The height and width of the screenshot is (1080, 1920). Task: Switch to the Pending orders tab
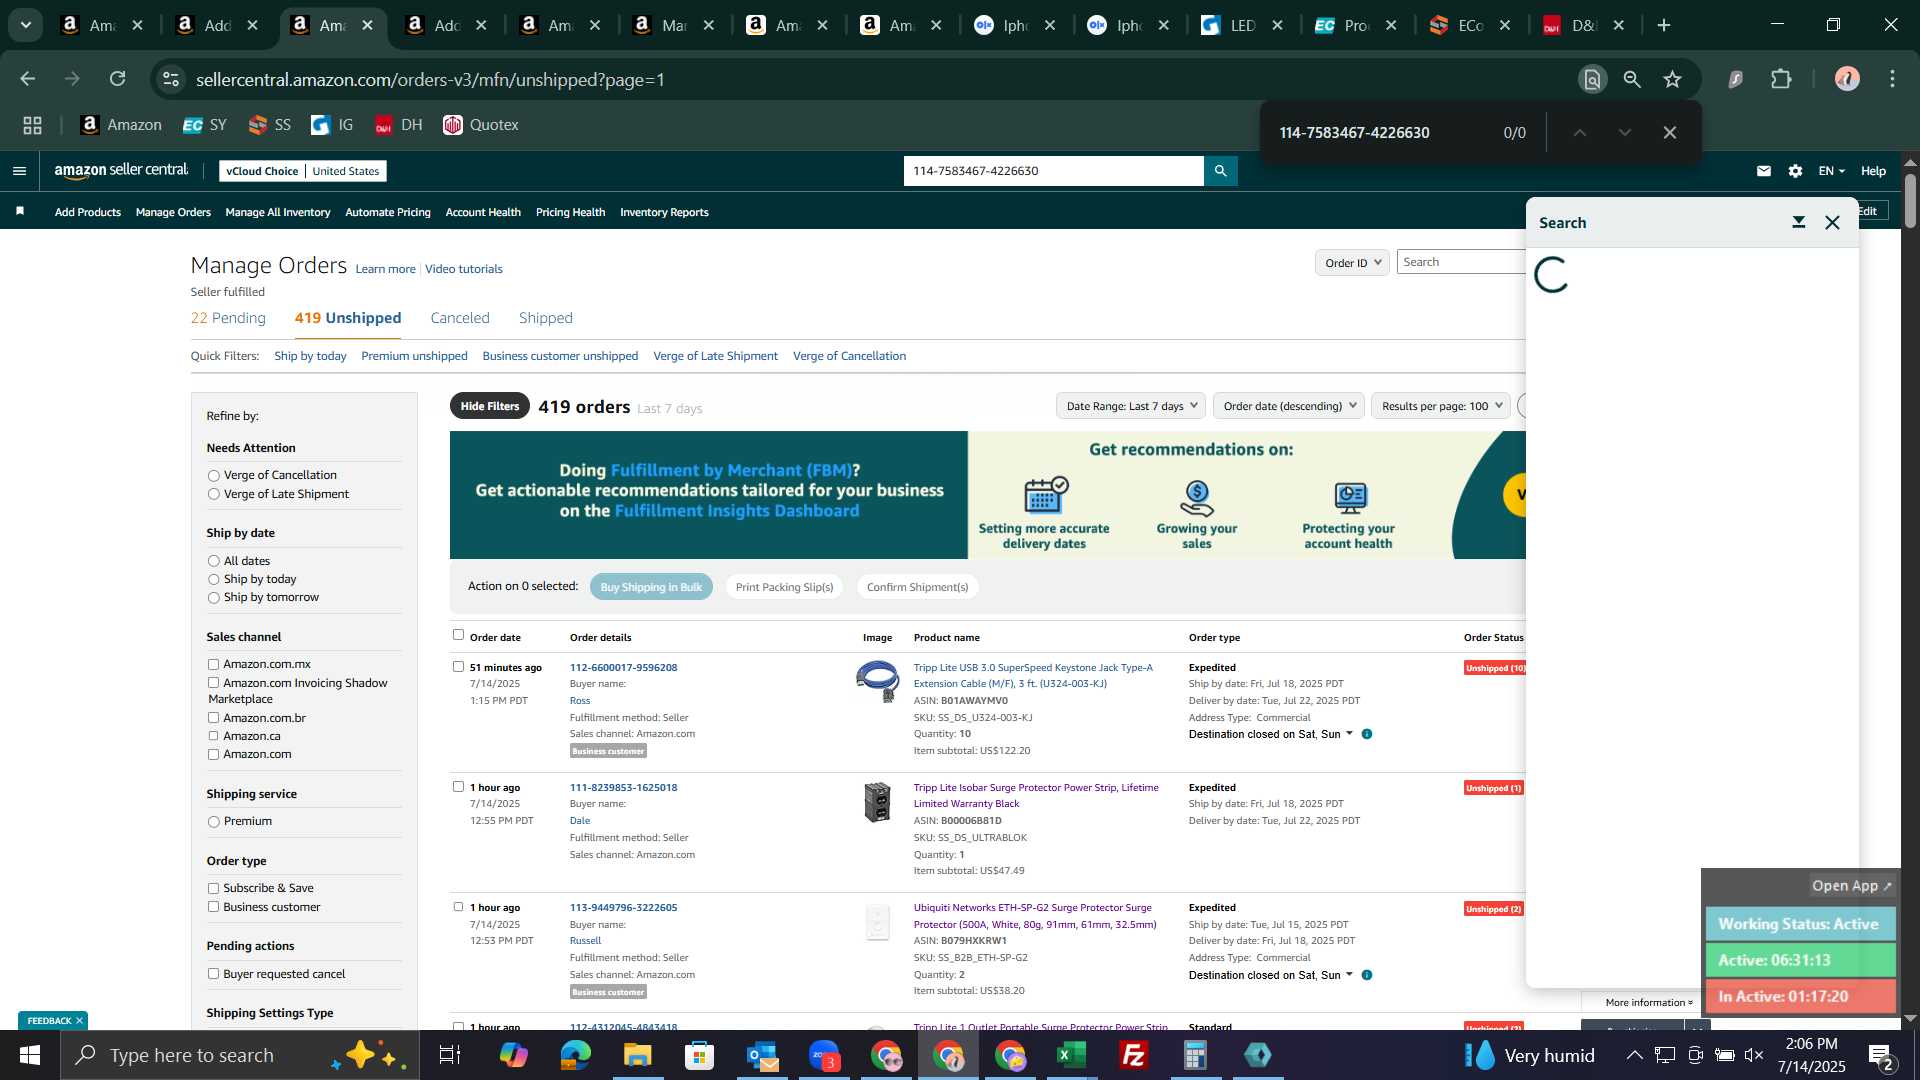228,318
